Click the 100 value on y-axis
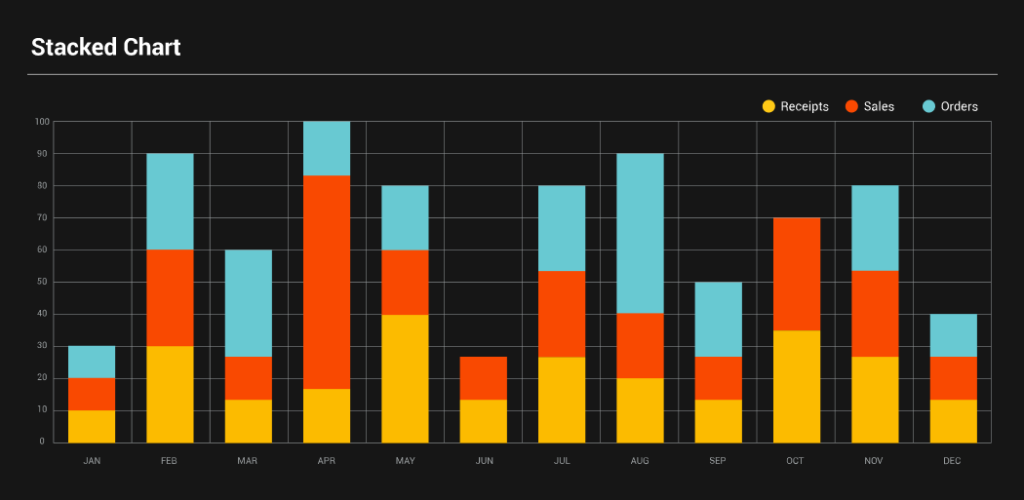Viewport: 1024px width, 500px height. 41,122
